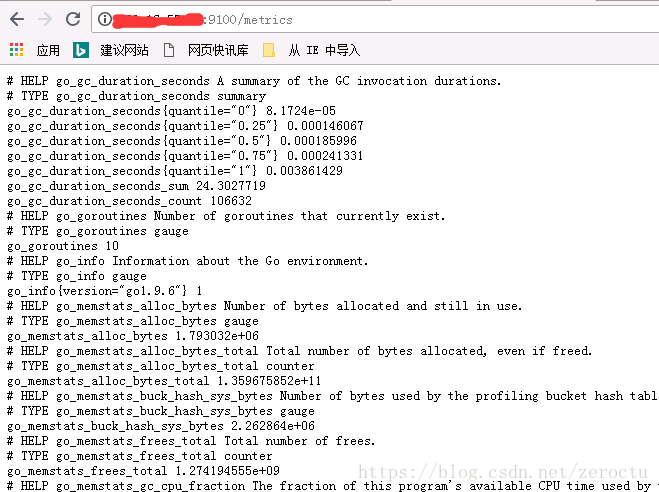Focus the address bar showing :9100/metrics

point(375,19)
